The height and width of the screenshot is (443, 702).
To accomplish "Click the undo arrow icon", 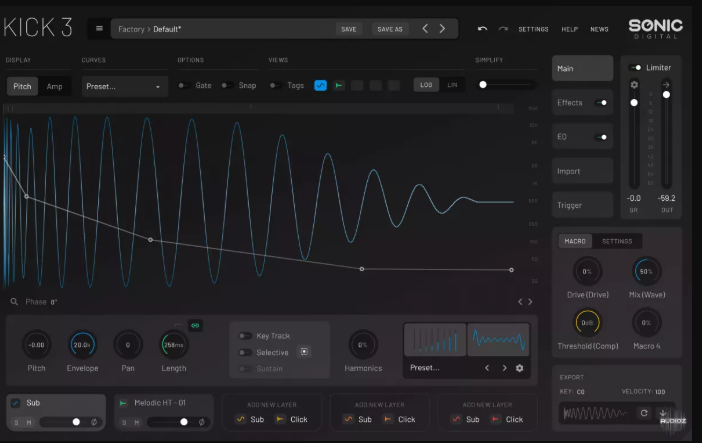I will pyautogui.click(x=483, y=29).
